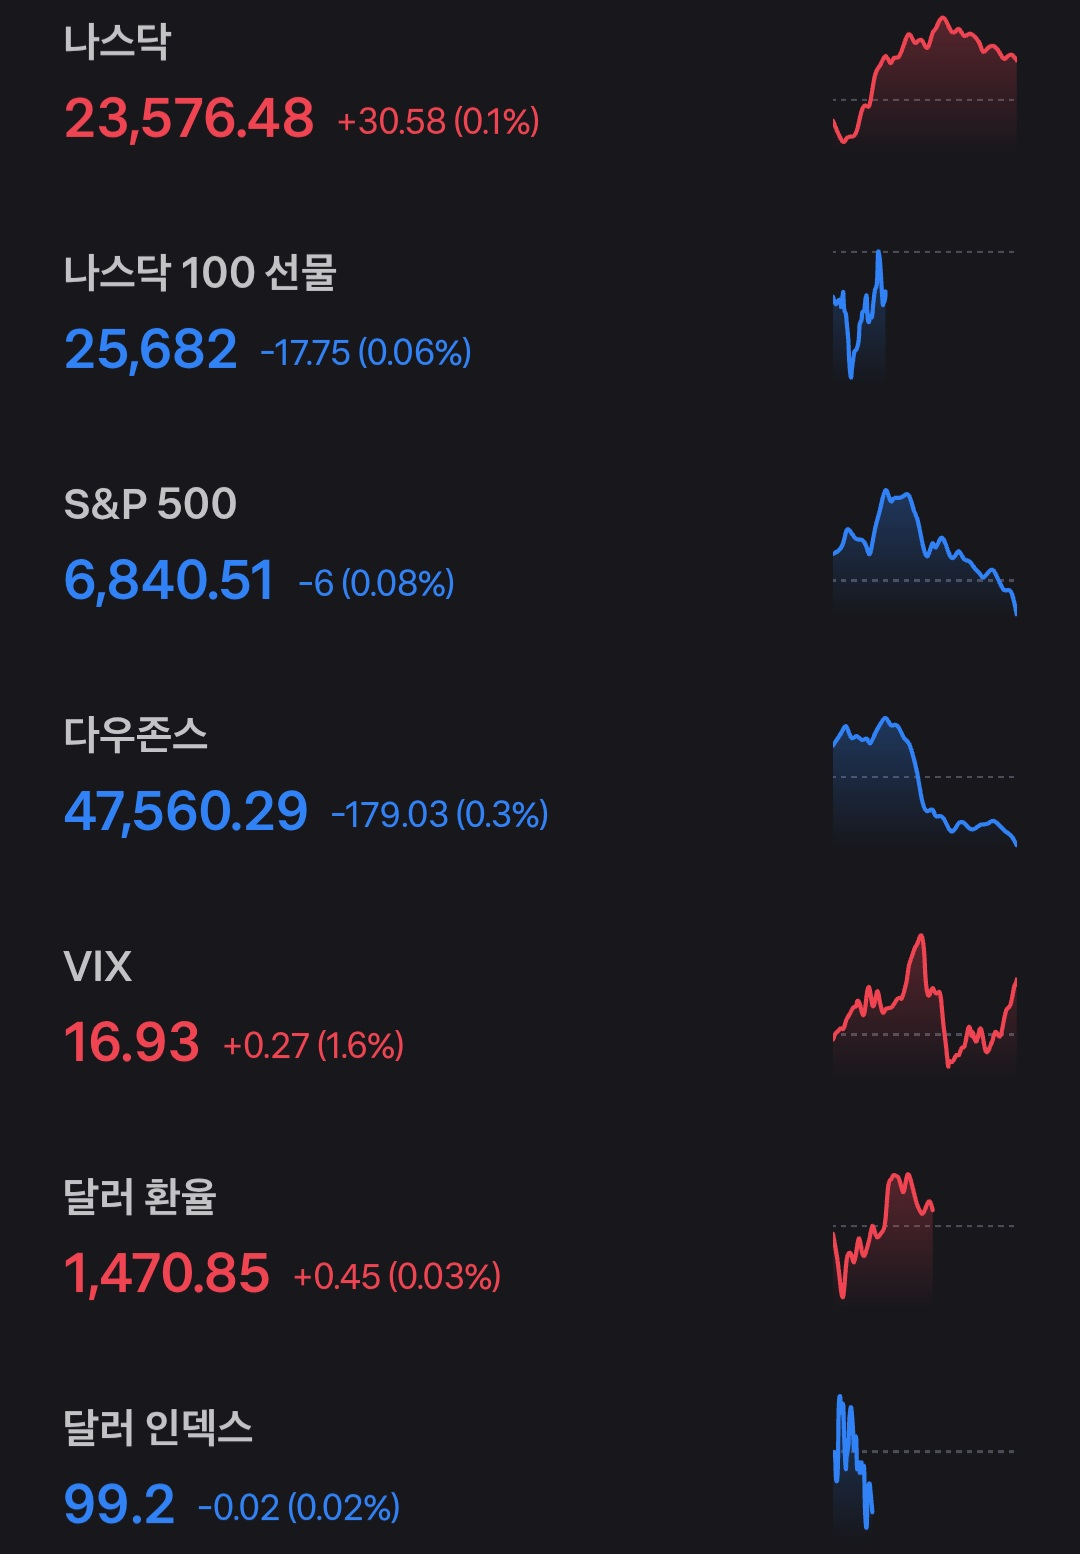Image resolution: width=1080 pixels, height=1554 pixels.
Task: Tap the 나스닥 price 23,576.48
Action: tap(189, 119)
